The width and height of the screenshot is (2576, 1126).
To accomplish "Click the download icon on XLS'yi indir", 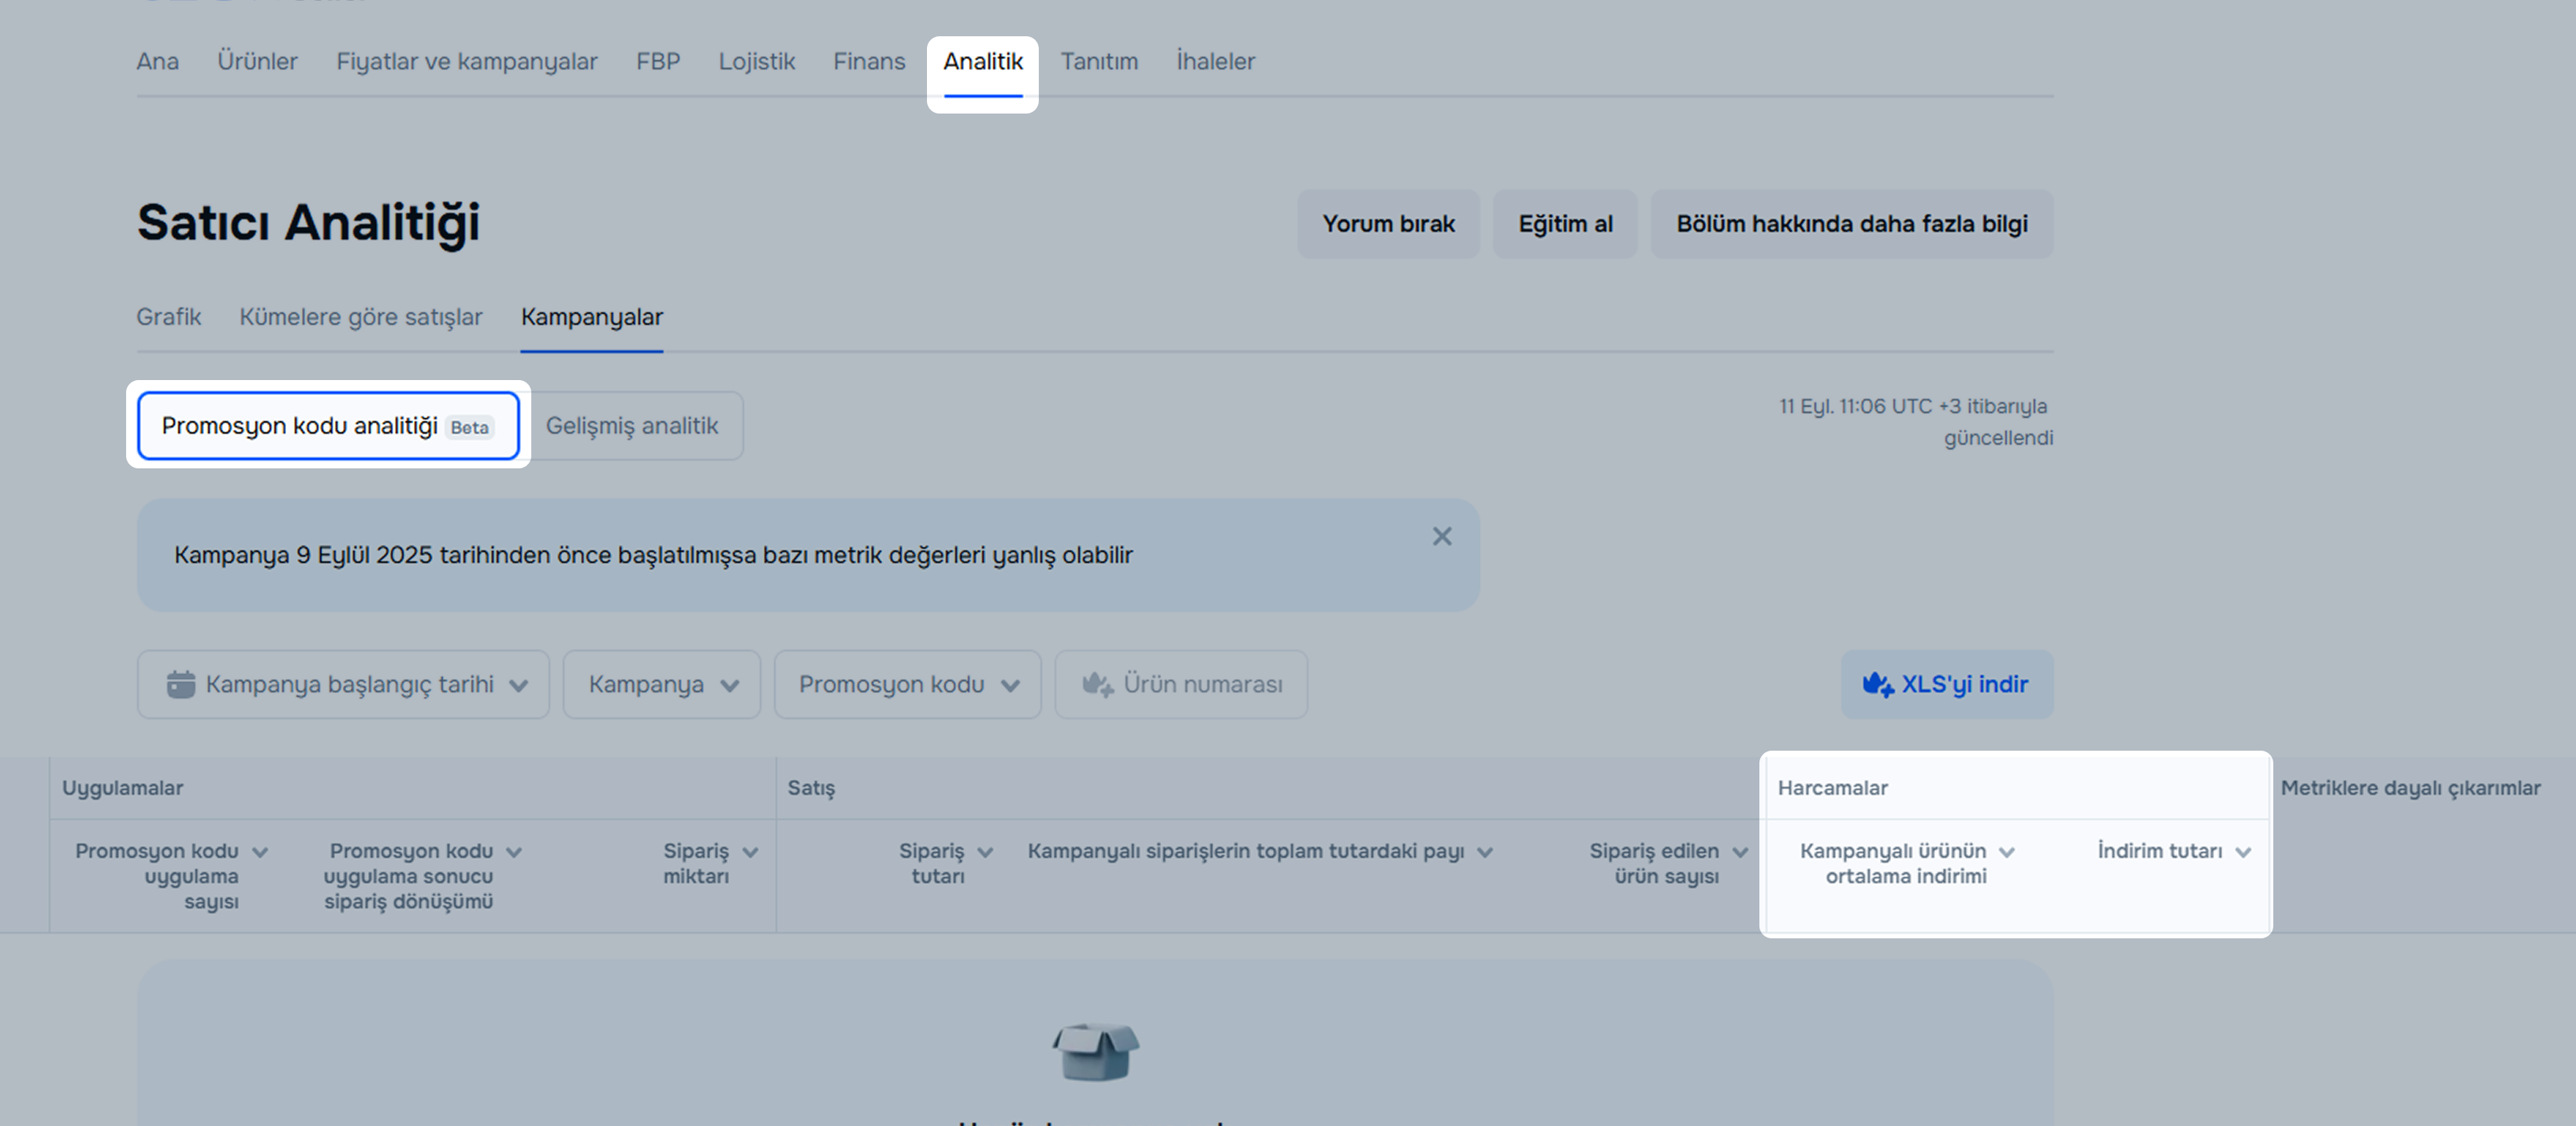I will click(1877, 685).
